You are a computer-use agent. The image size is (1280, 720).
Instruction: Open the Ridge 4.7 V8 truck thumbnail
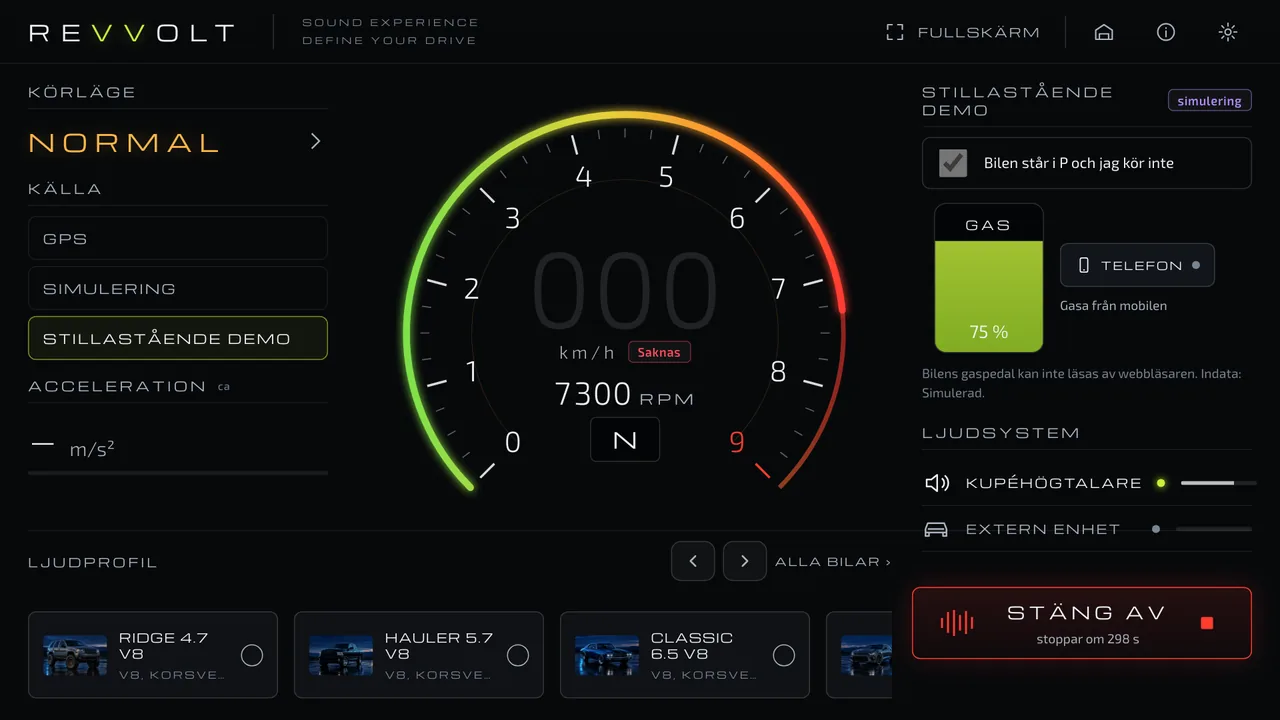click(75, 655)
